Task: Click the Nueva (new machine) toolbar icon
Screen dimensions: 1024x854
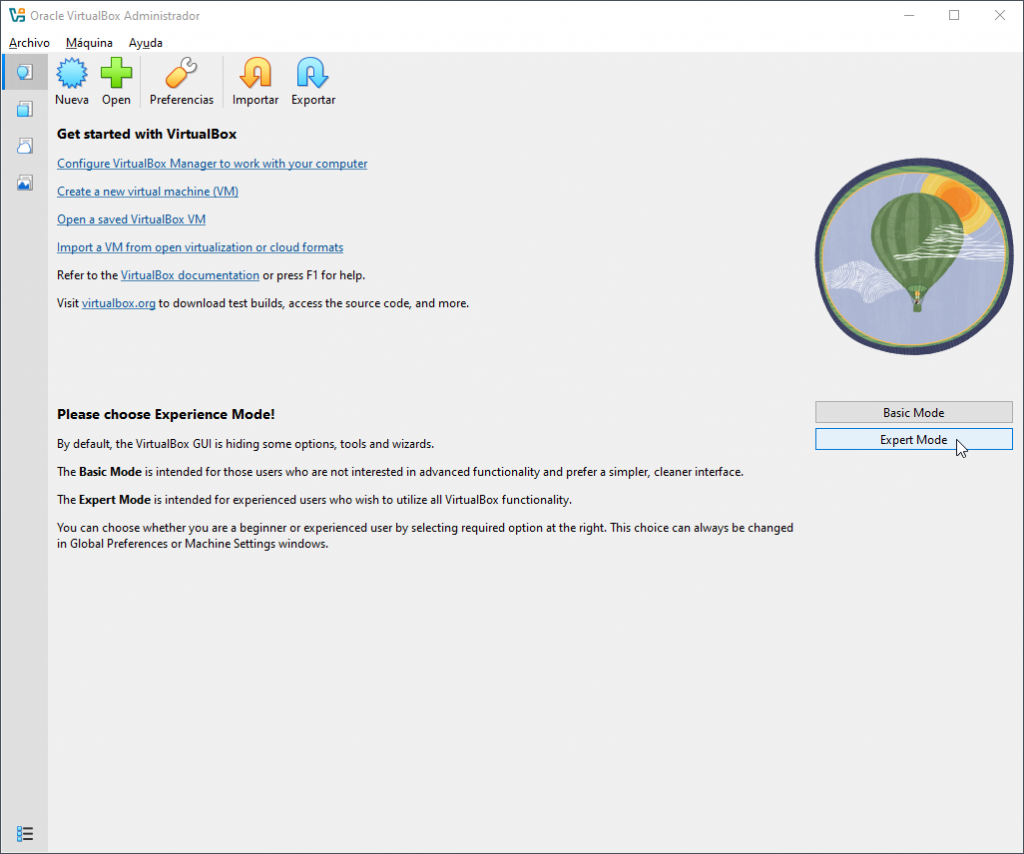Action: coord(72,76)
